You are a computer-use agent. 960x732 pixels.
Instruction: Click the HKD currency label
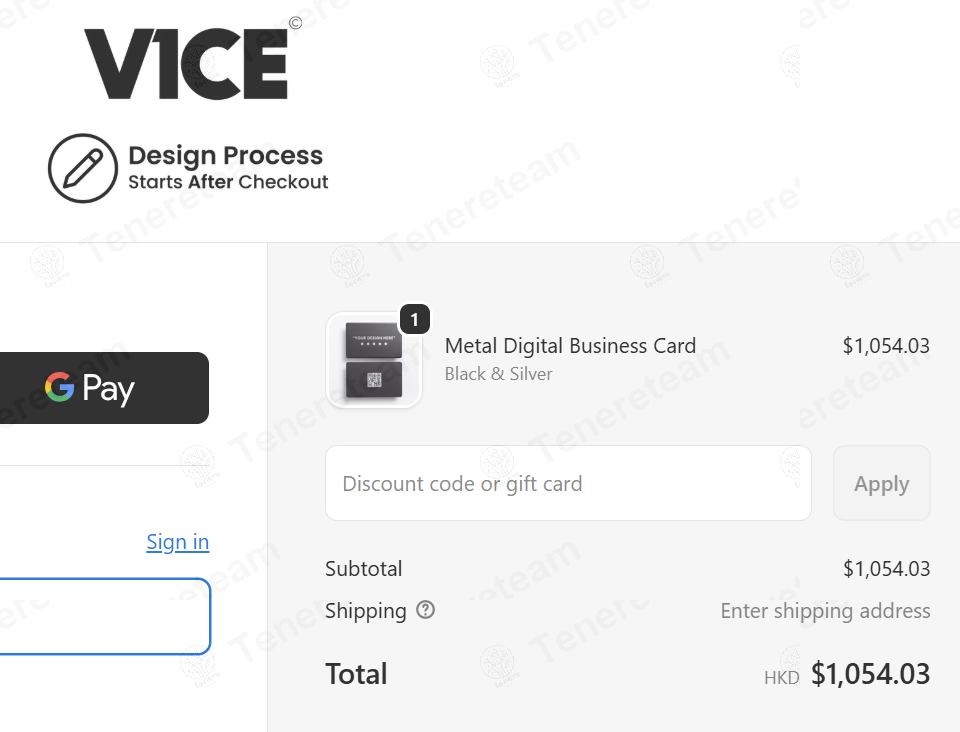(x=781, y=678)
